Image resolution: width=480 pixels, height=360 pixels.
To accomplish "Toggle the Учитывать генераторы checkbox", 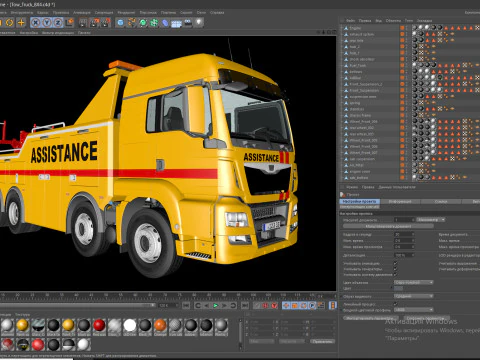I will click(x=395, y=269).
